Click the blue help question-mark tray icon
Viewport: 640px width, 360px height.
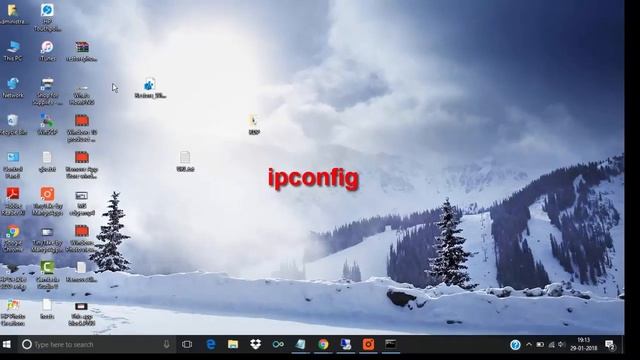[x=515, y=345]
